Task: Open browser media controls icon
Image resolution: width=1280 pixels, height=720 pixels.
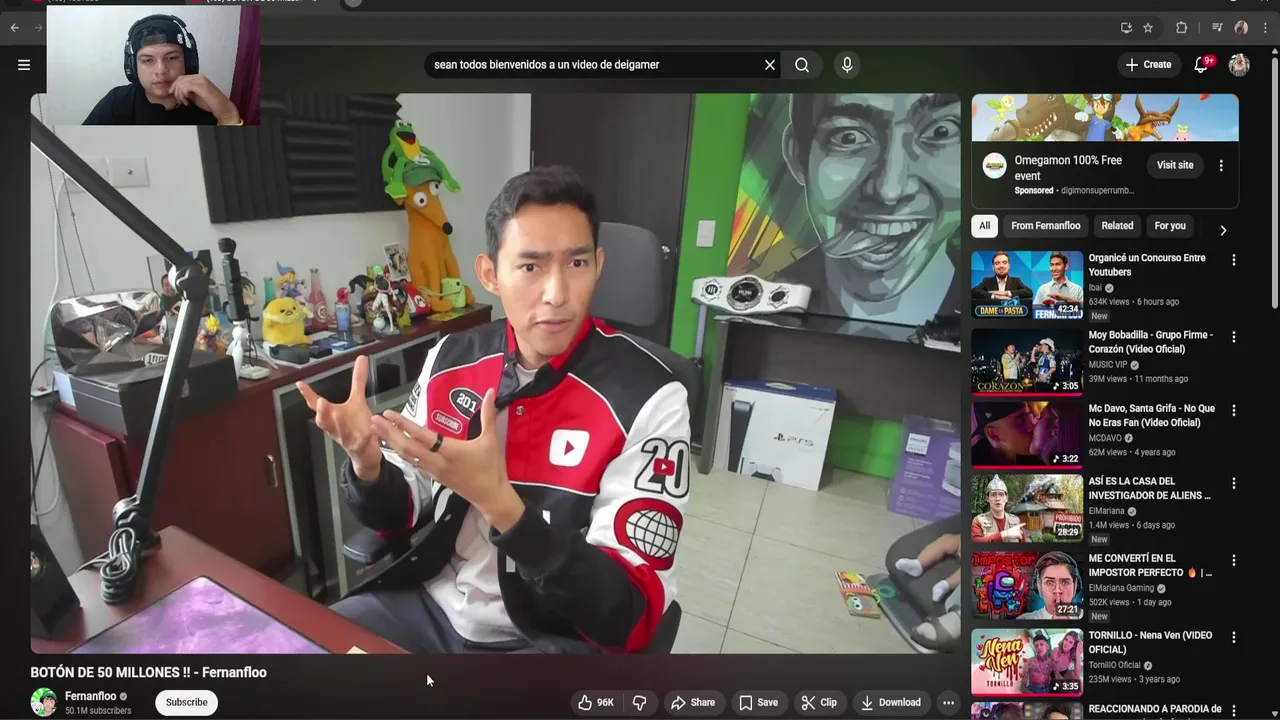Action: (1217, 28)
